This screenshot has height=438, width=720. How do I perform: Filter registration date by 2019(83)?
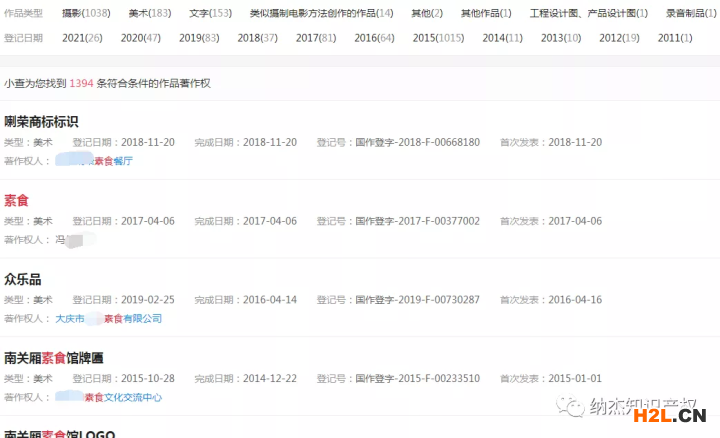point(199,38)
